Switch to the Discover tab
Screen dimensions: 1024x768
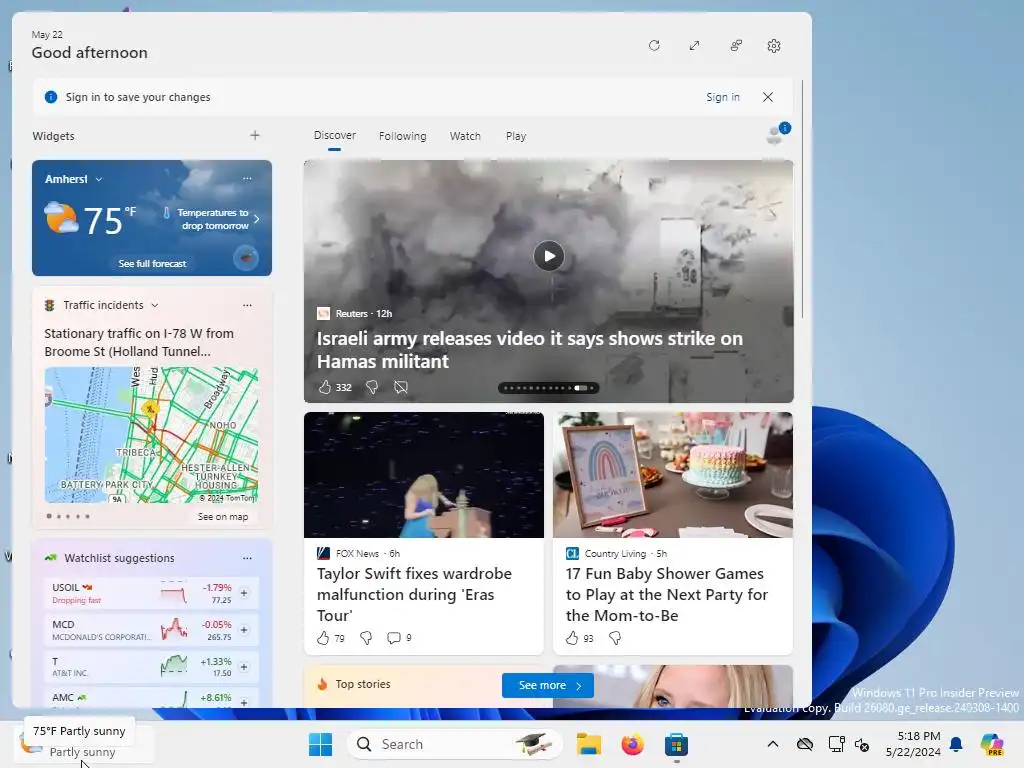click(x=334, y=135)
